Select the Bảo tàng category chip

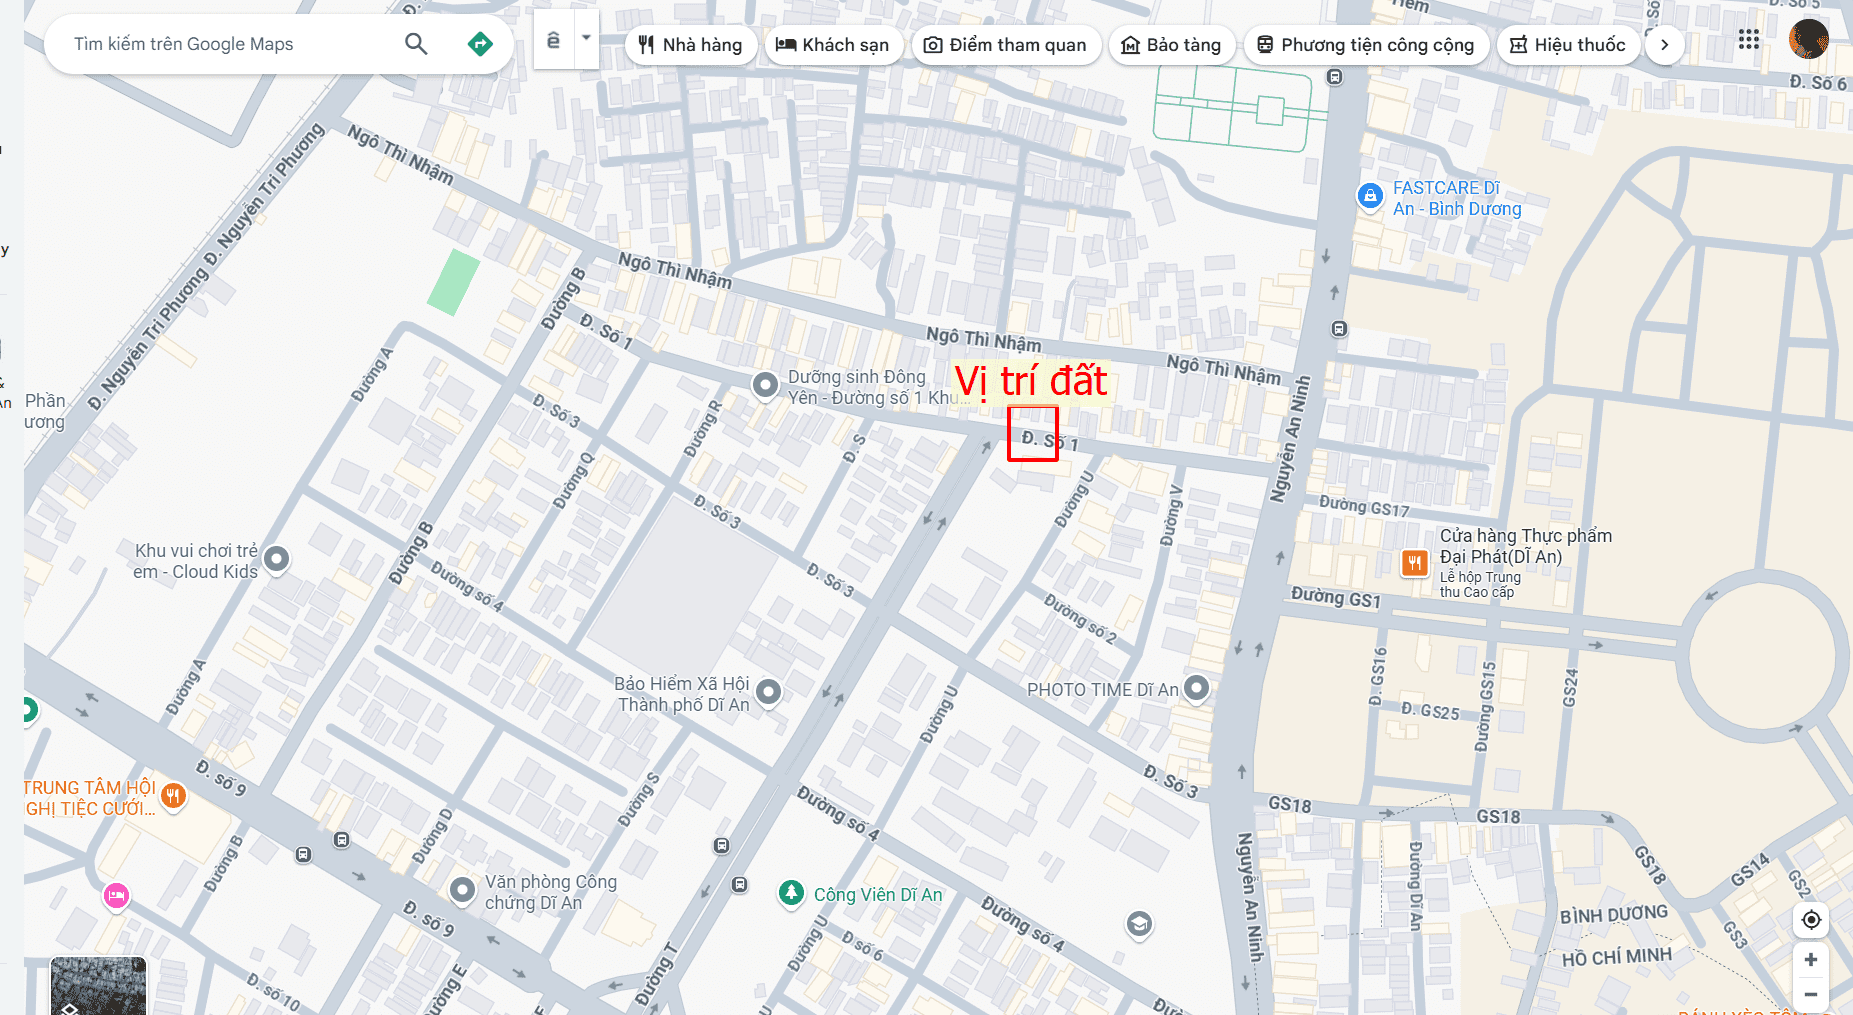pos(1171,45)
